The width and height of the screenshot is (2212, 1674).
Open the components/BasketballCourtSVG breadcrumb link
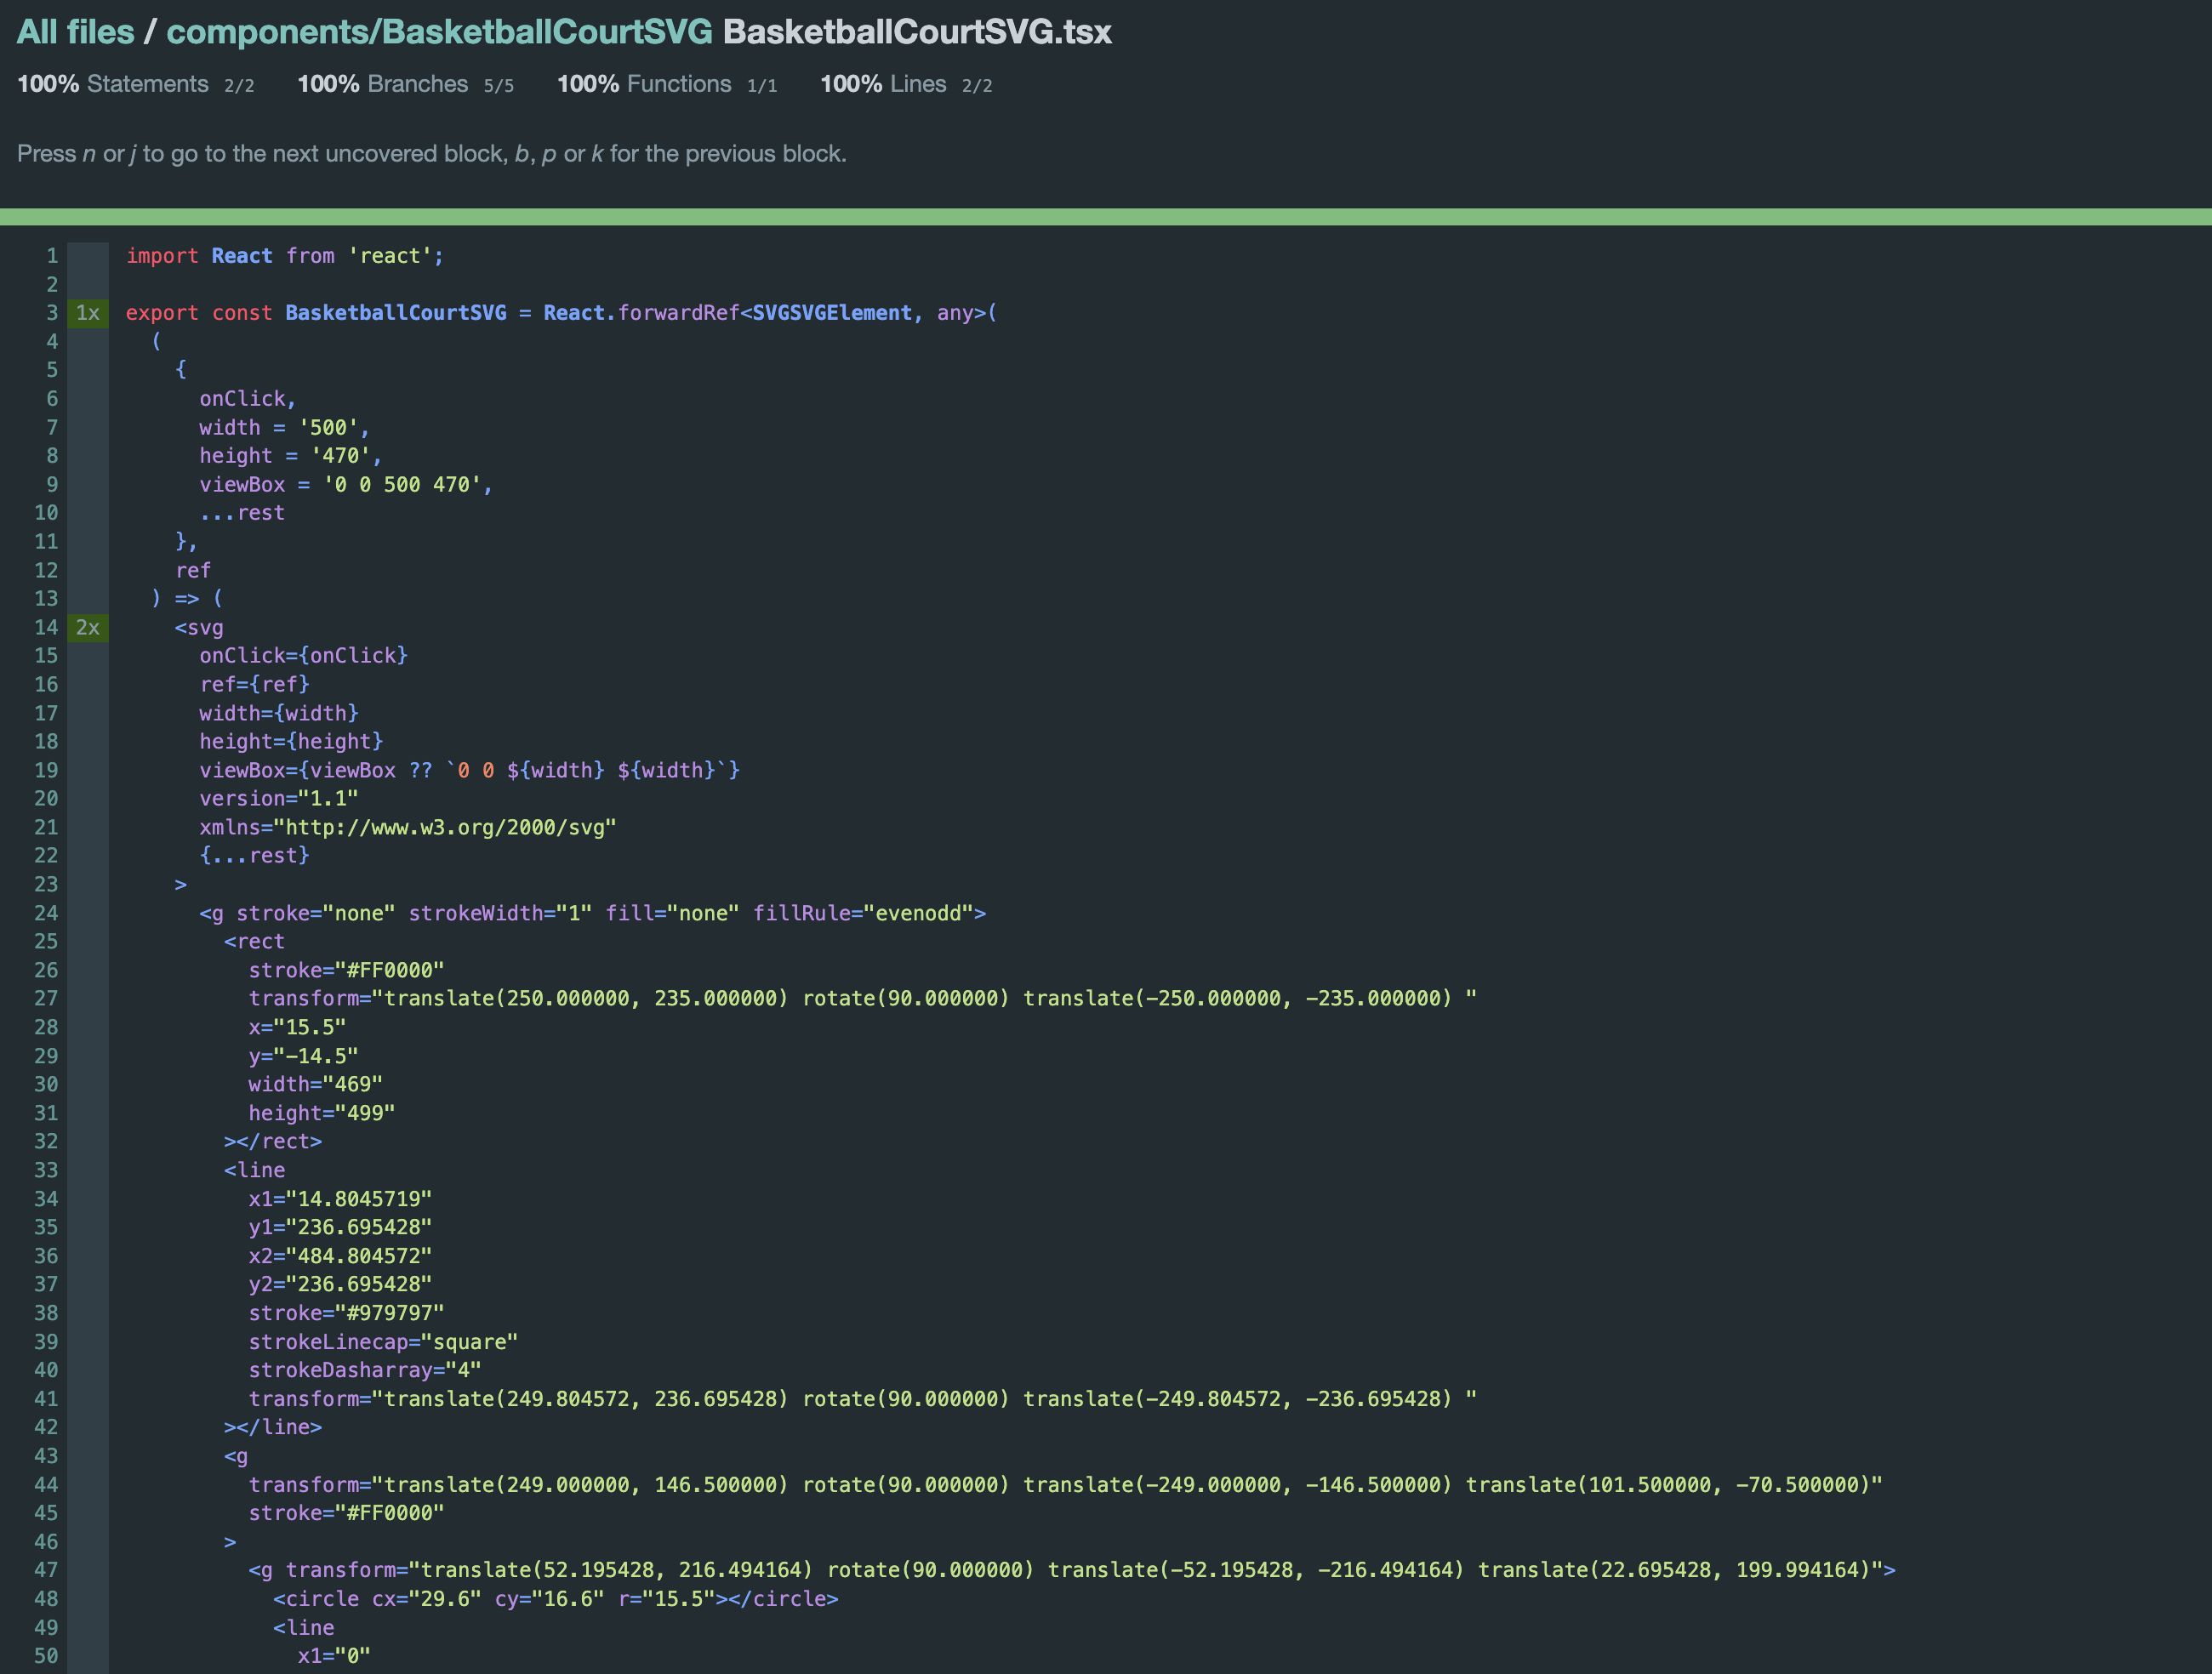click(x=439, y=32)
